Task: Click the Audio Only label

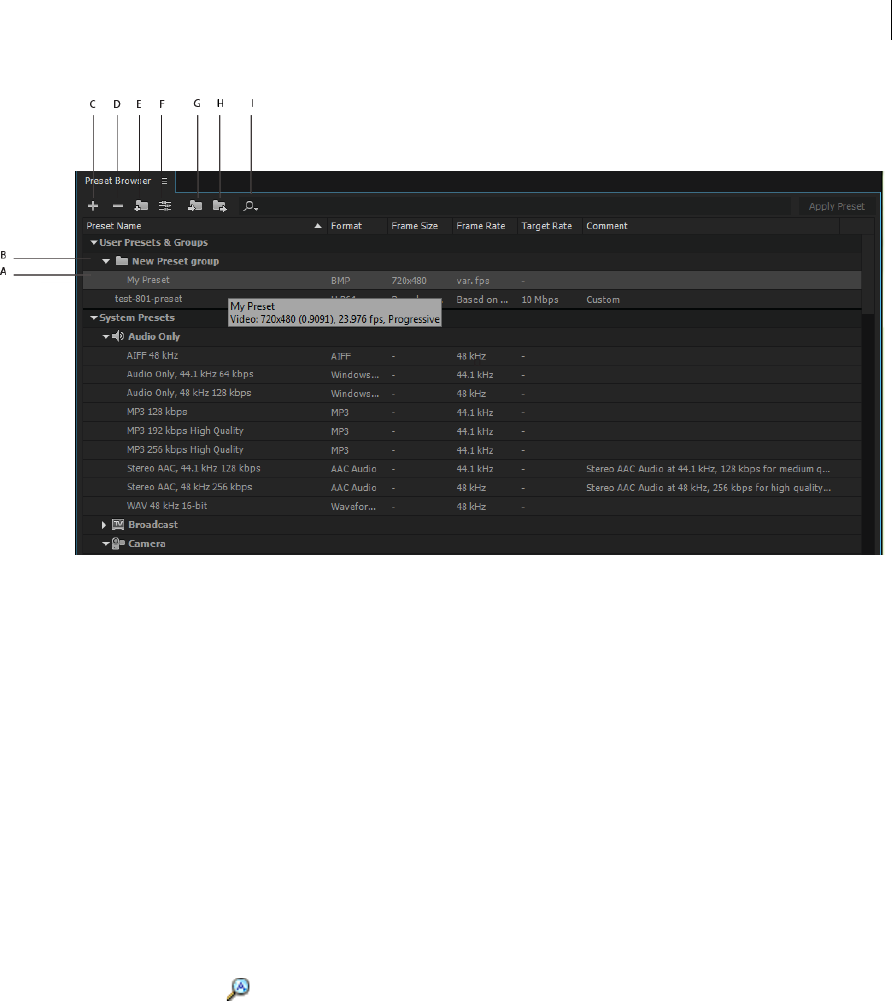Action: coord(154,336)
